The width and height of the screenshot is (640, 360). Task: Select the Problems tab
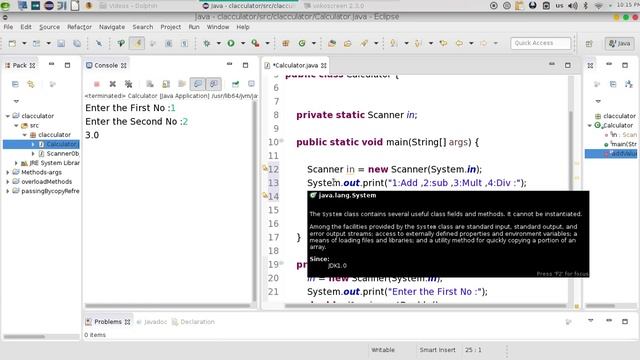pyautogui.click(x=108, y=322)
